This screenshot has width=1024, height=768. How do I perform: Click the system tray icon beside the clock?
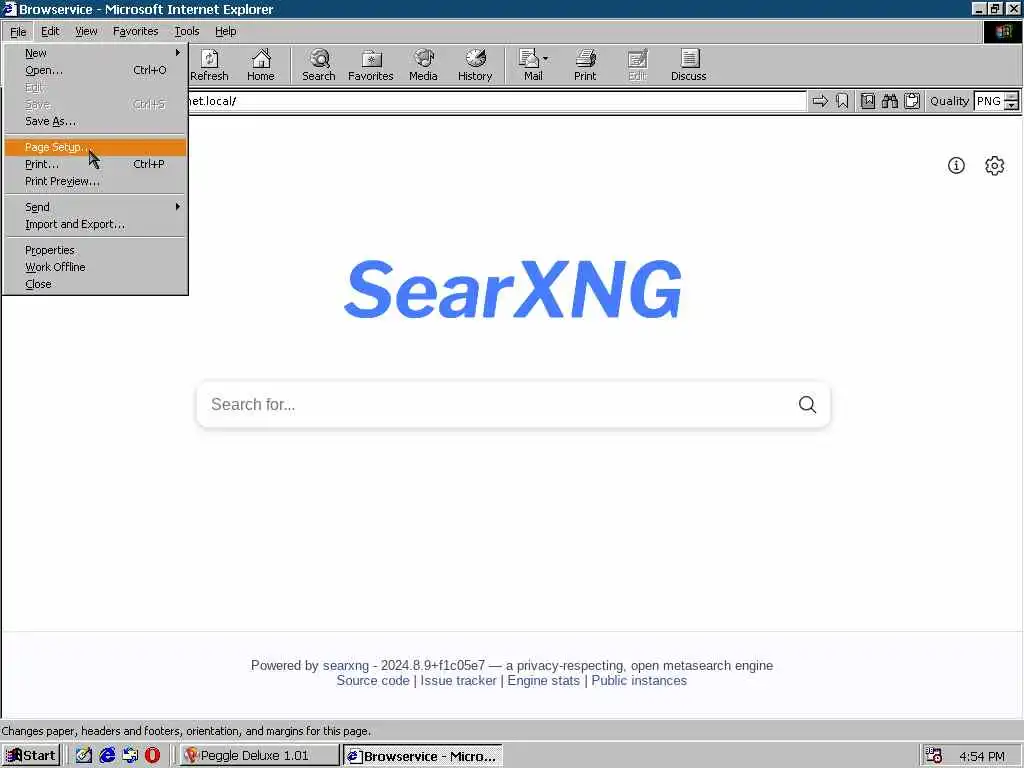tap(933, 756)
